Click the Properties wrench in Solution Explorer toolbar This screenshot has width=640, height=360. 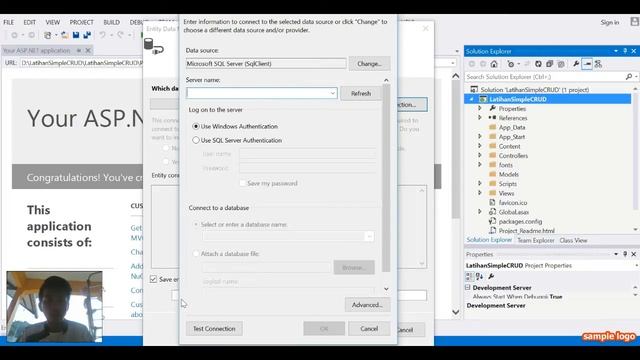(x=576, y=64)
